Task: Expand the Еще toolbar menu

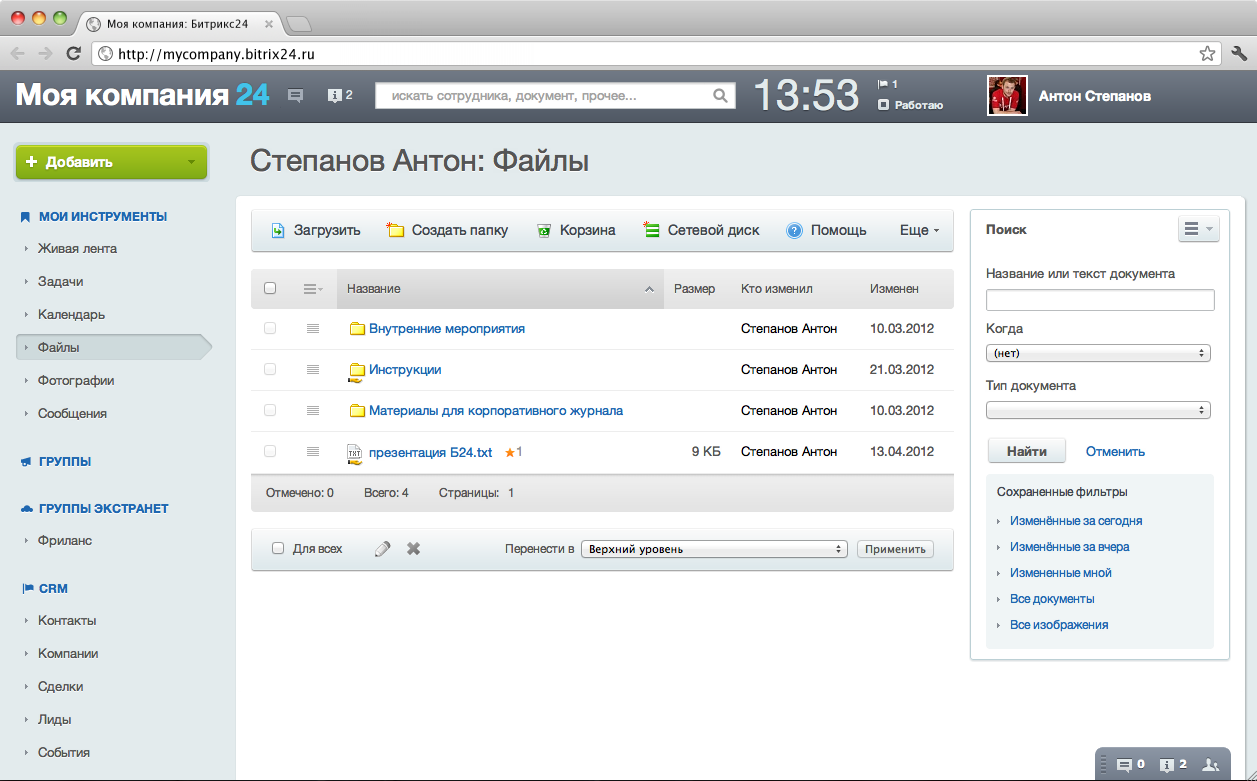Action: [920, 230]
